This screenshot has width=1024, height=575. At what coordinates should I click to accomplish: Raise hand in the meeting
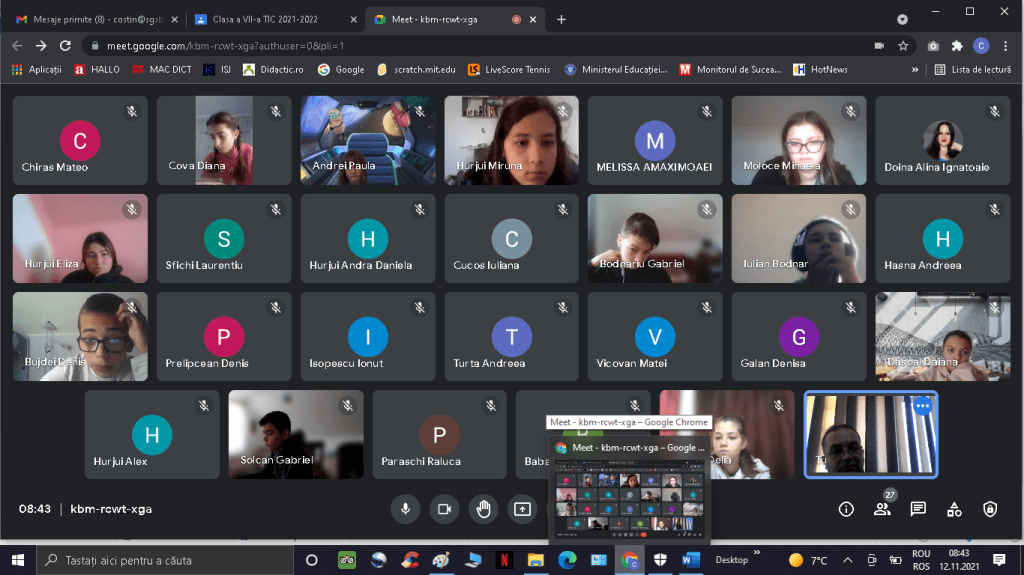tap(483, 509)
